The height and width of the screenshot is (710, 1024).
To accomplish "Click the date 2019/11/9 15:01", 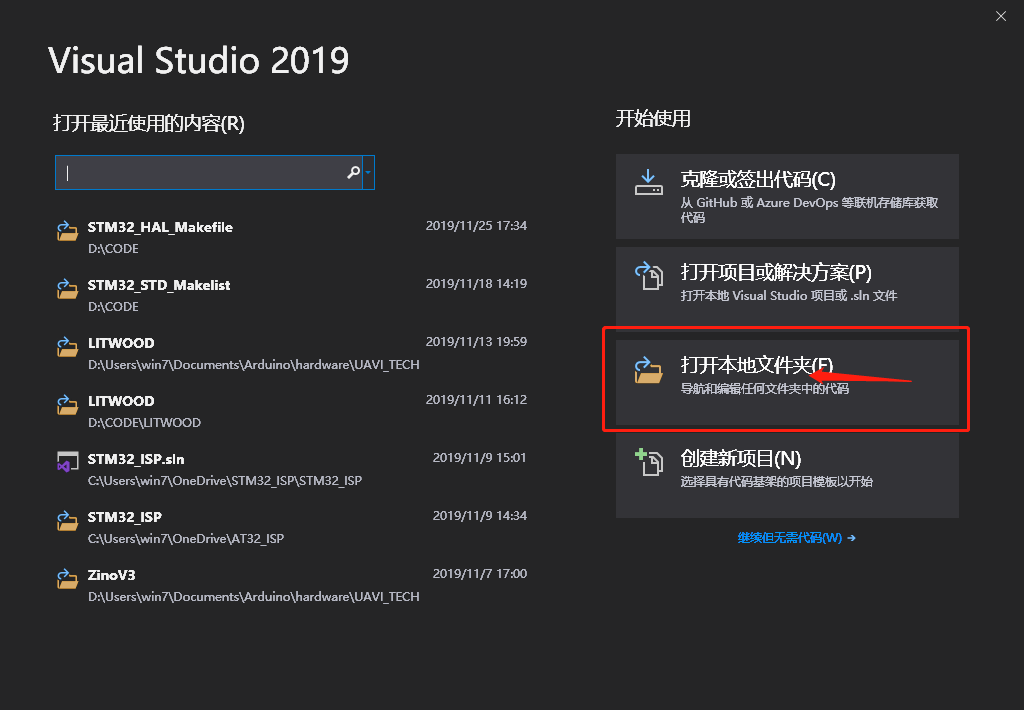I will pos(479,457).
